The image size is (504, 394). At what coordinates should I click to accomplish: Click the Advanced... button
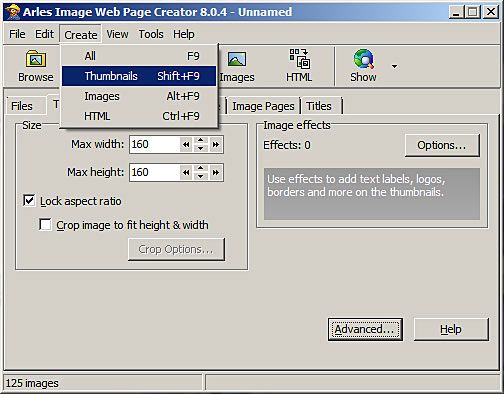(x=365, y=329)
